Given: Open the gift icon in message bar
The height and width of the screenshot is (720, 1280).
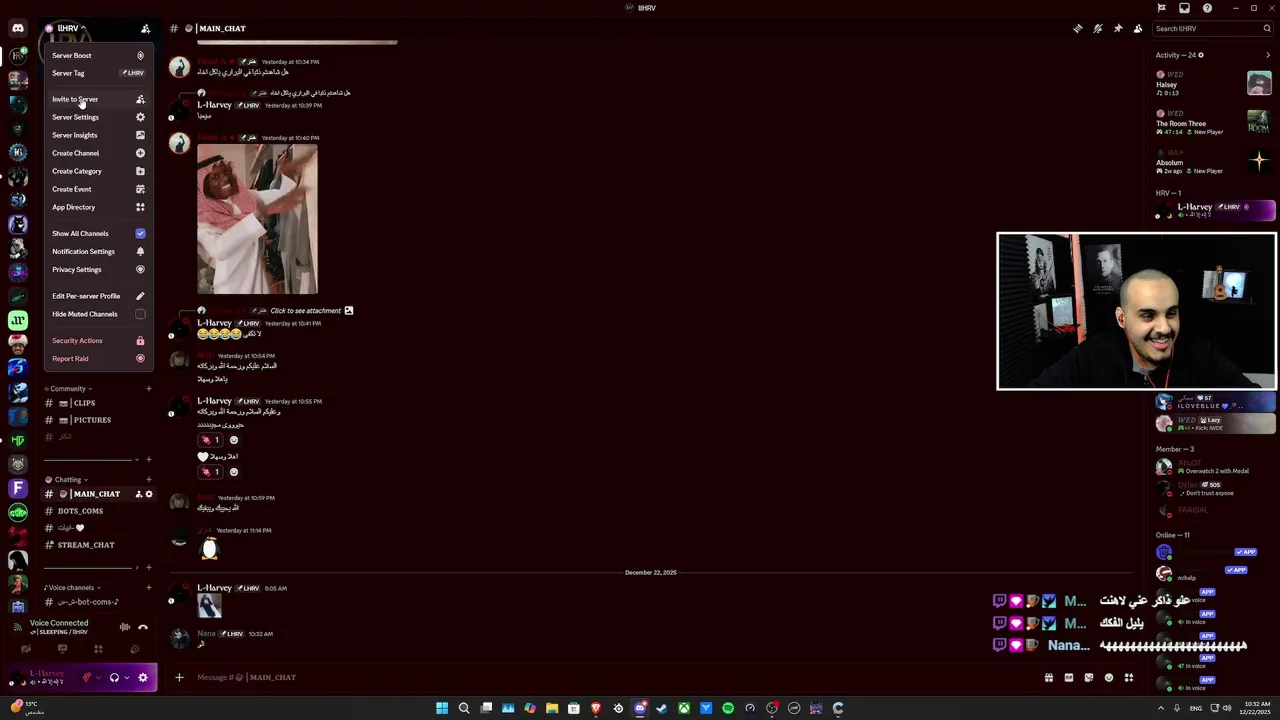Looking at the screenshot, I should pyautogui.click(x=1049, y=677).
